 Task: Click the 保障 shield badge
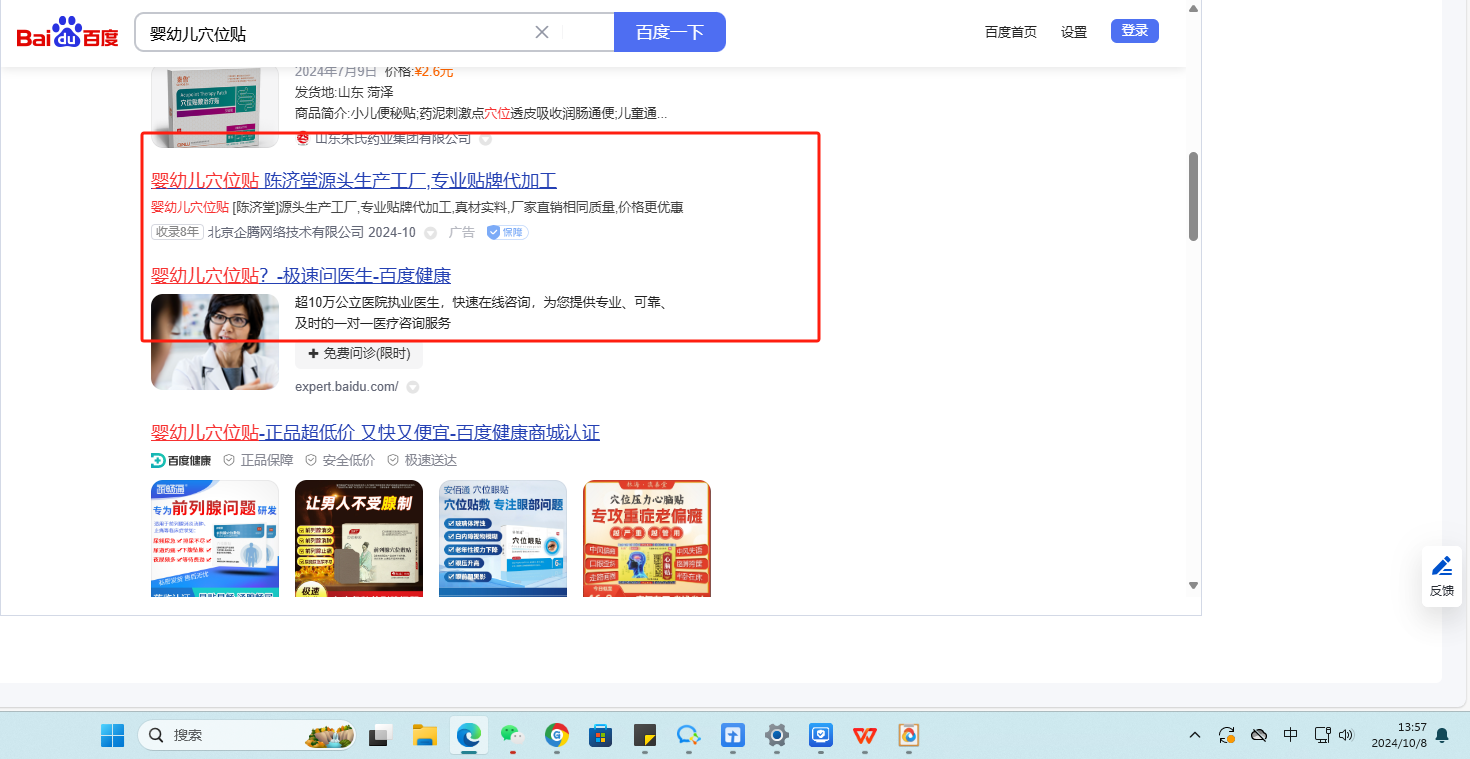pyautogui.click(x=507, y=232)
